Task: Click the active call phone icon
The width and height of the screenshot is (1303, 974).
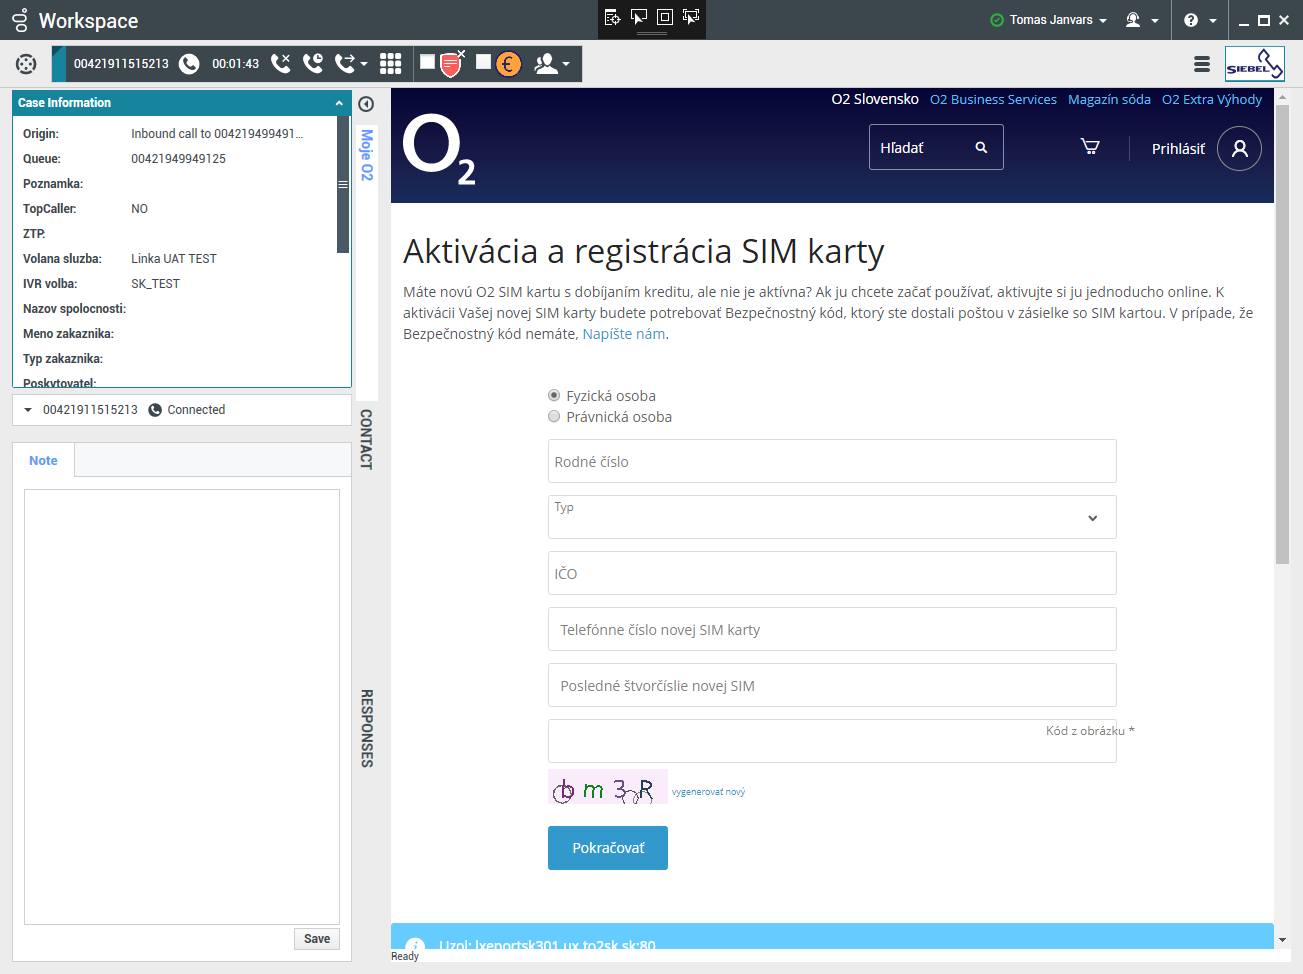Action: pos(189,64)
